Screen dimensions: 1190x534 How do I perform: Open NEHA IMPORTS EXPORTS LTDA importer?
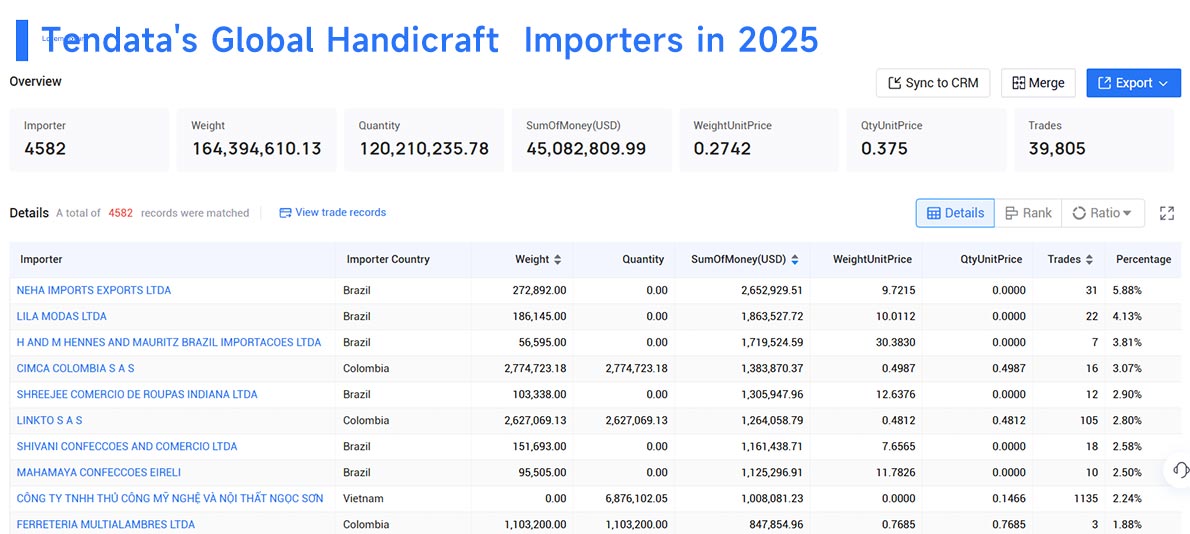[94, 291]
